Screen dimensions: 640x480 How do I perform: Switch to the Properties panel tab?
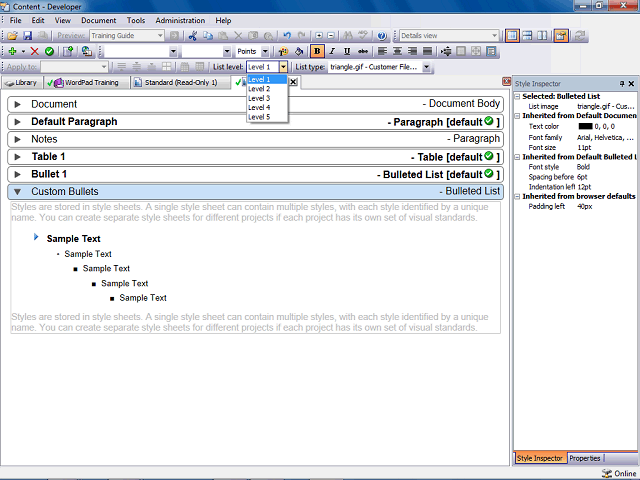(x=584, y=458)
